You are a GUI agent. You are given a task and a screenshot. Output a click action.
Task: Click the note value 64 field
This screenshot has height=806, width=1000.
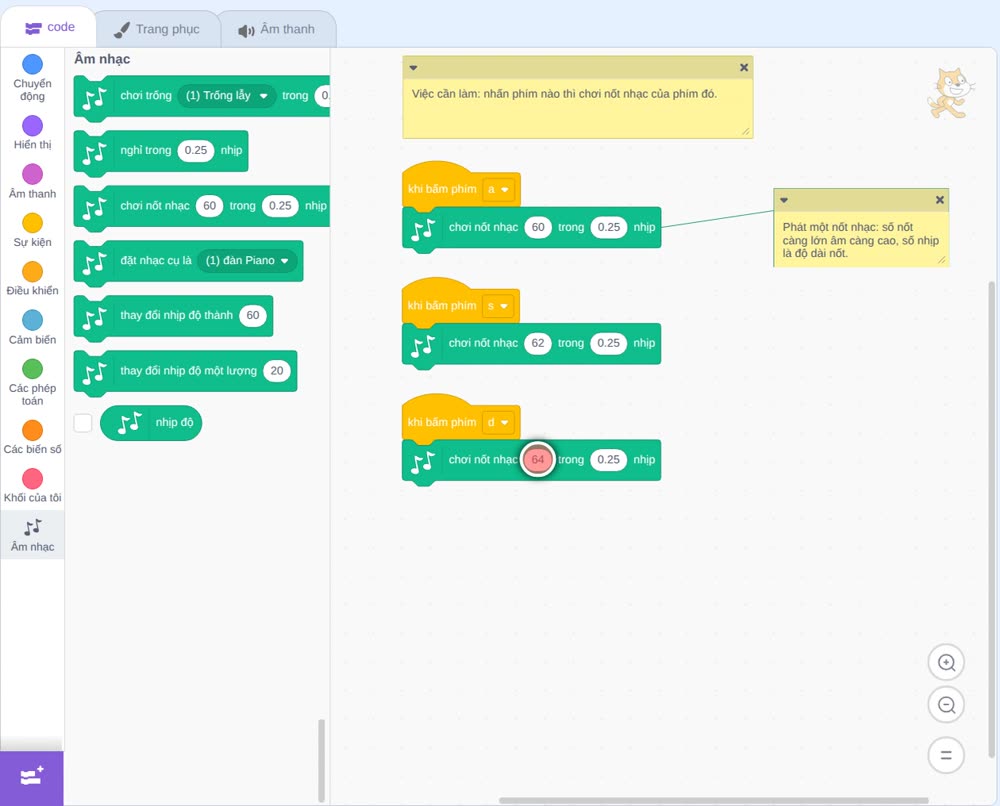click(x=538, y=460)
